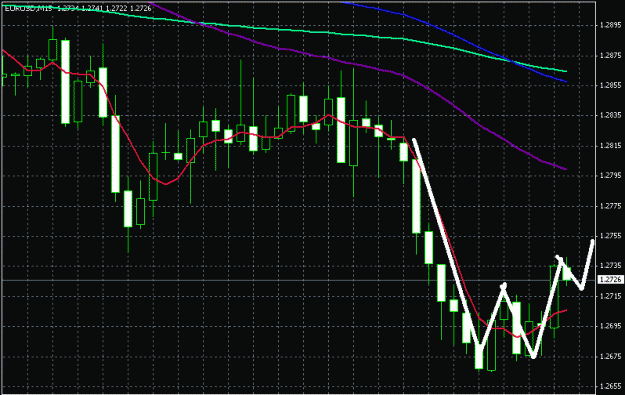Click the 1.2715 price axis label
Image resolution: width=625 pixels, height=395 pixels.
point(610,296)
